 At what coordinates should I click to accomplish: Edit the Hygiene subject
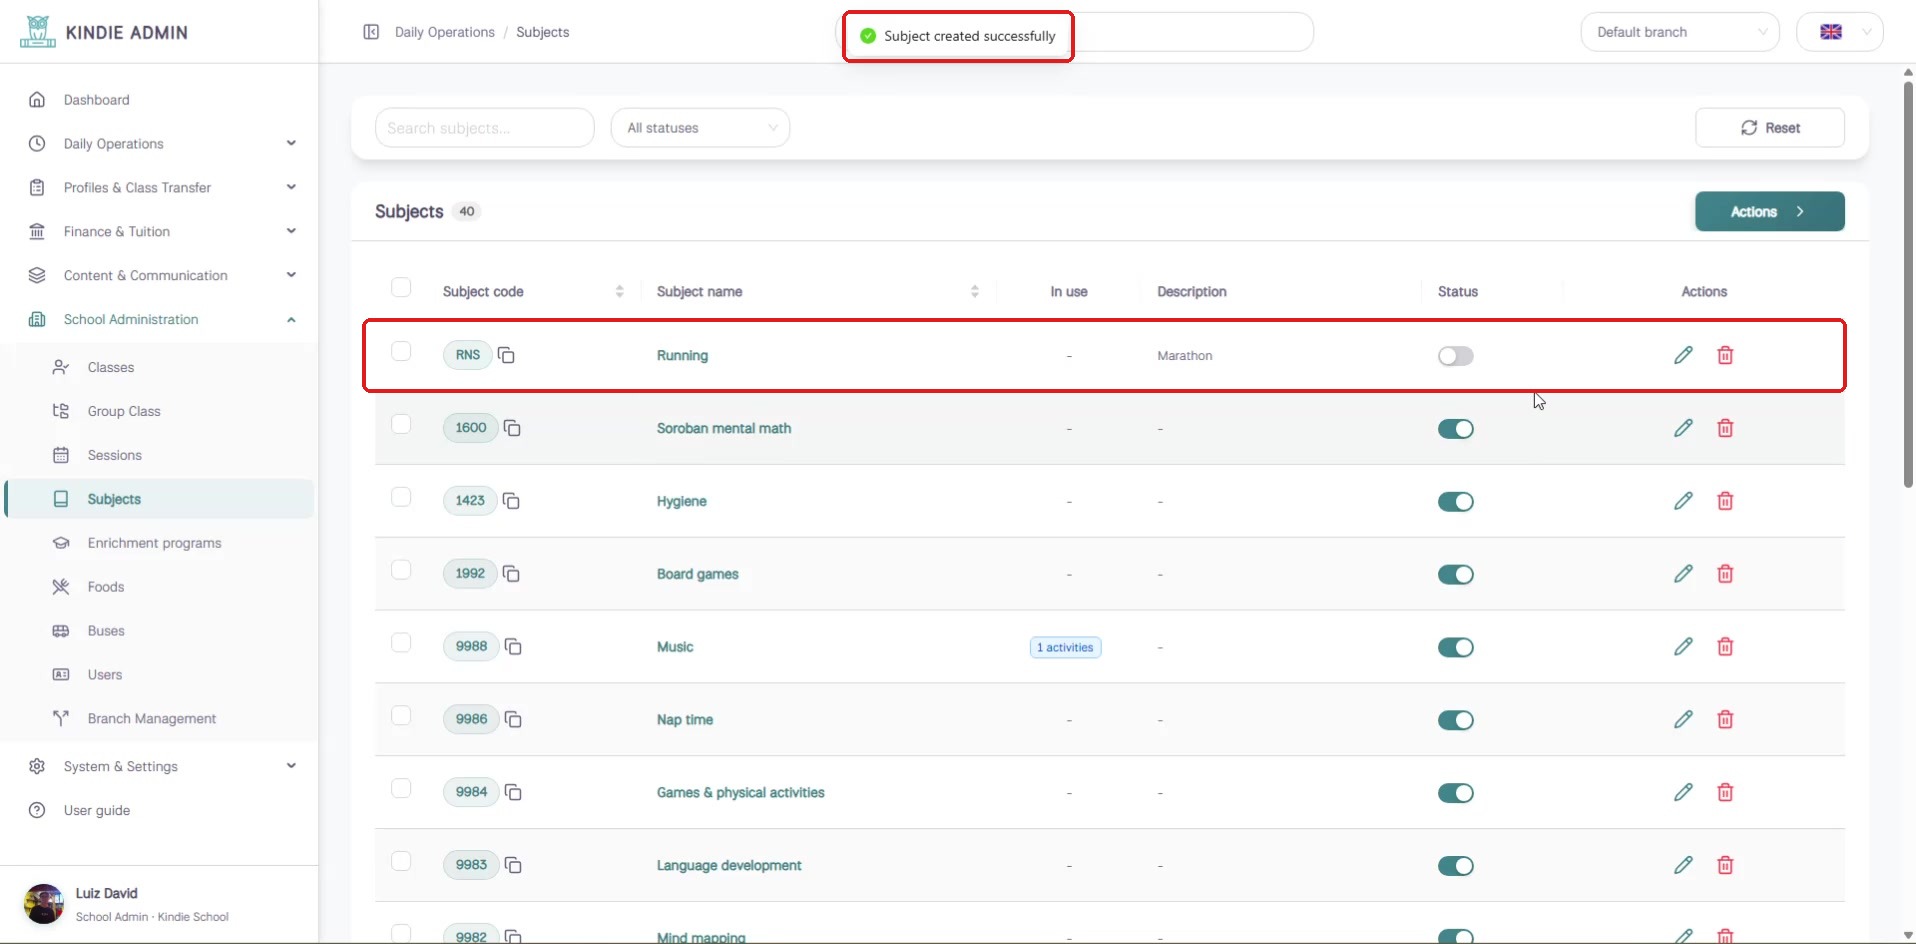coord(1683,501)
